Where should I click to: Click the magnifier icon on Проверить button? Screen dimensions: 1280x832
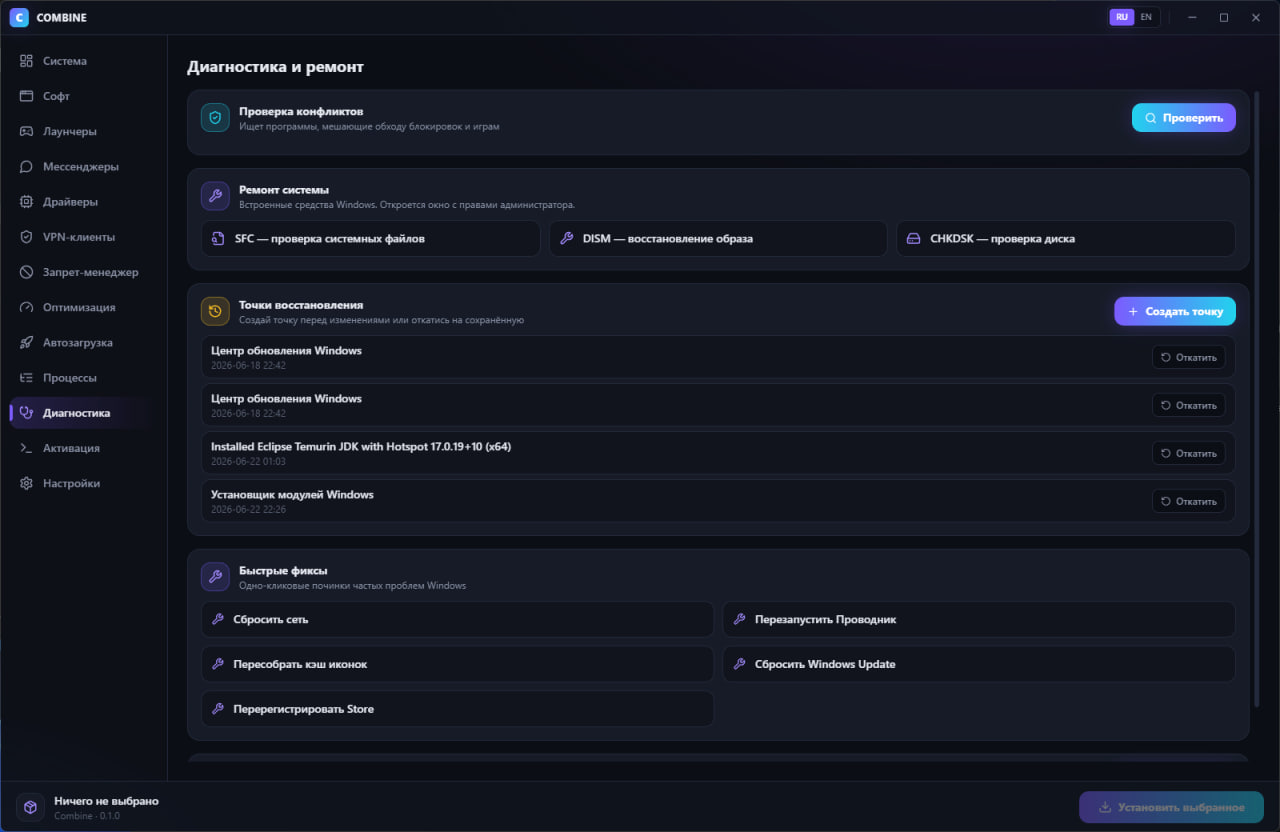pos(1151,118)
